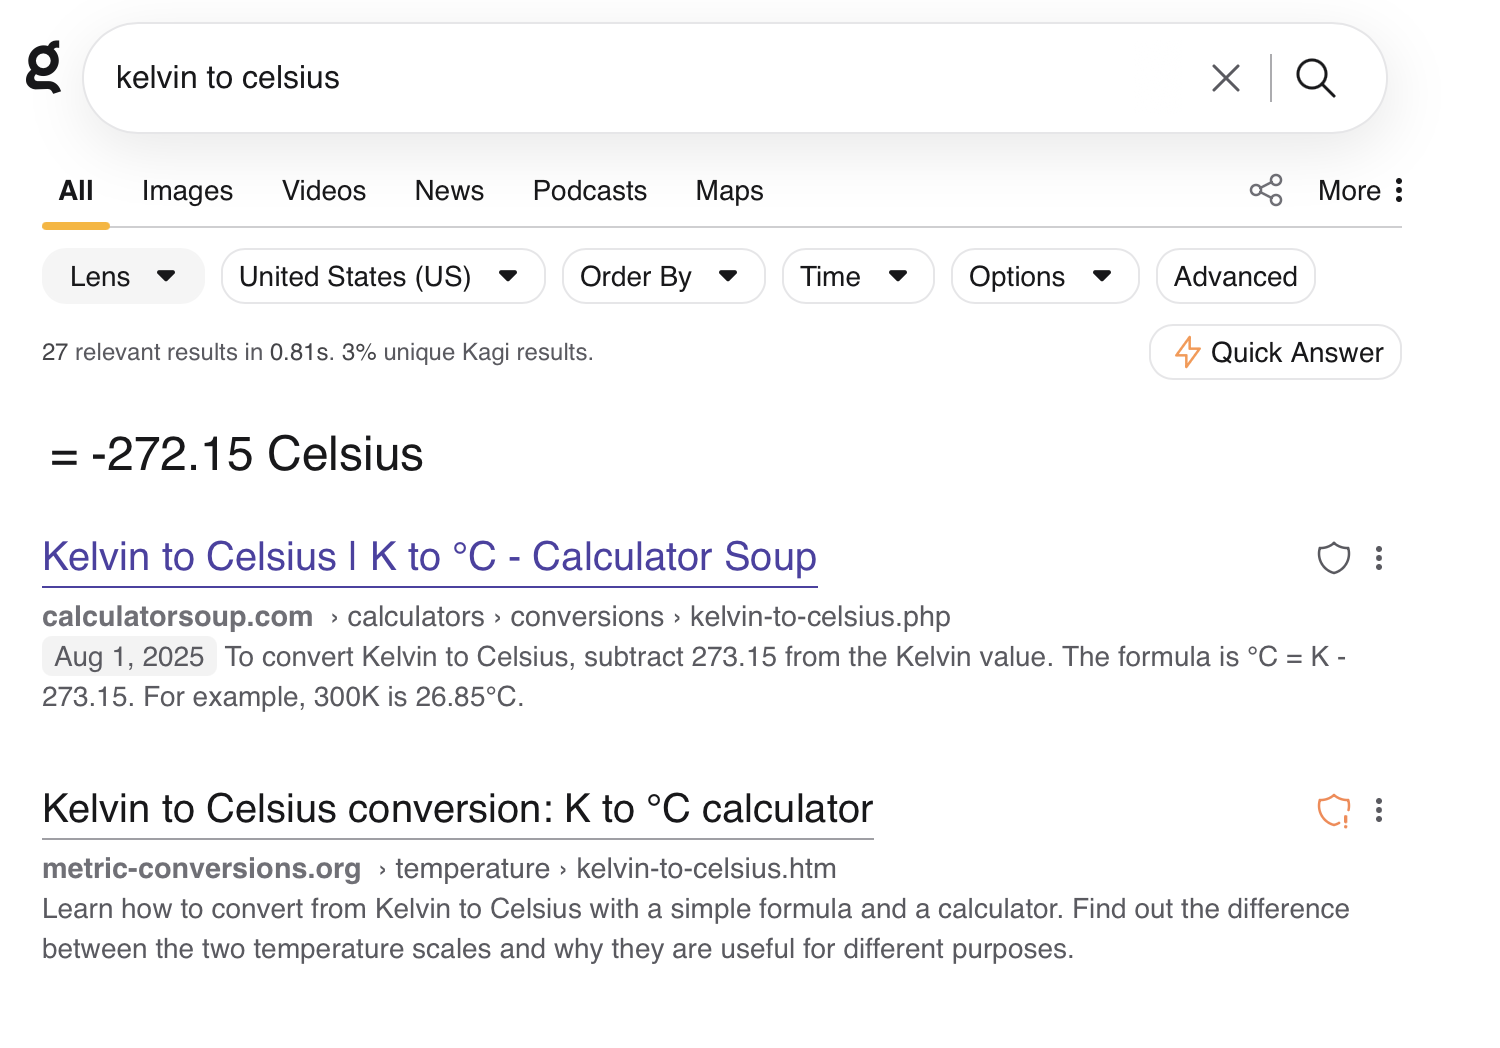This screenshot has width=1500, height=1048.
Task: Expand the Lens dropdown
Action: pos(123,276)
